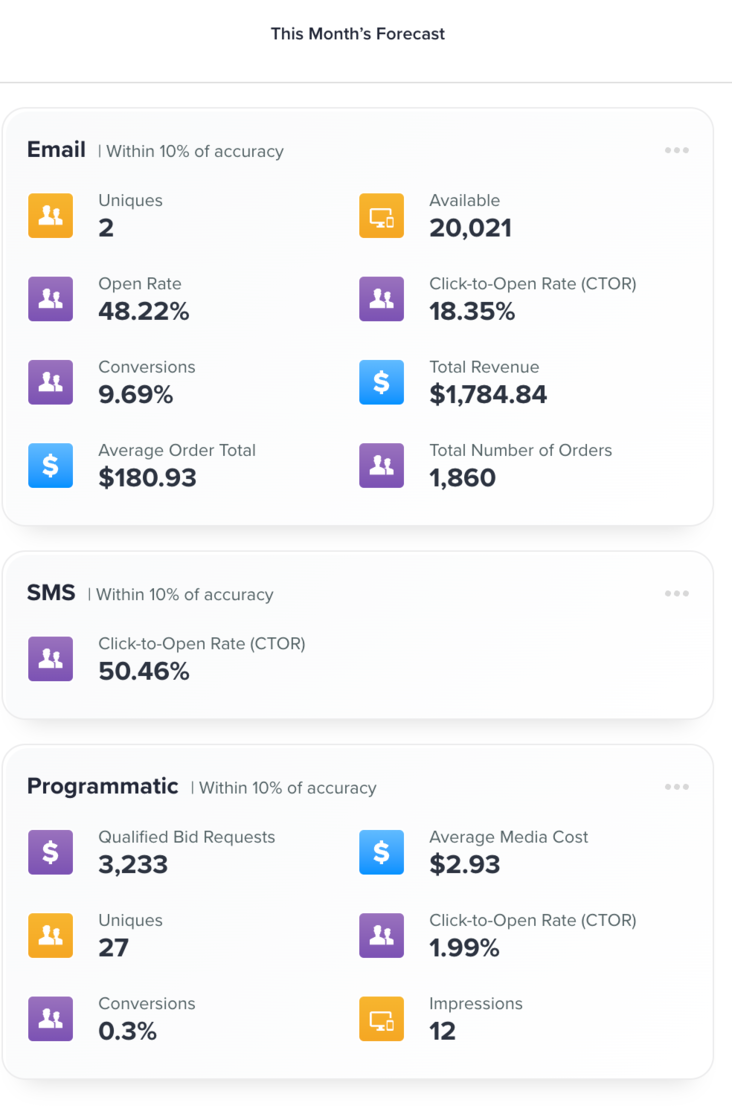Click the SMS CTOR value 50.46%

144,672
